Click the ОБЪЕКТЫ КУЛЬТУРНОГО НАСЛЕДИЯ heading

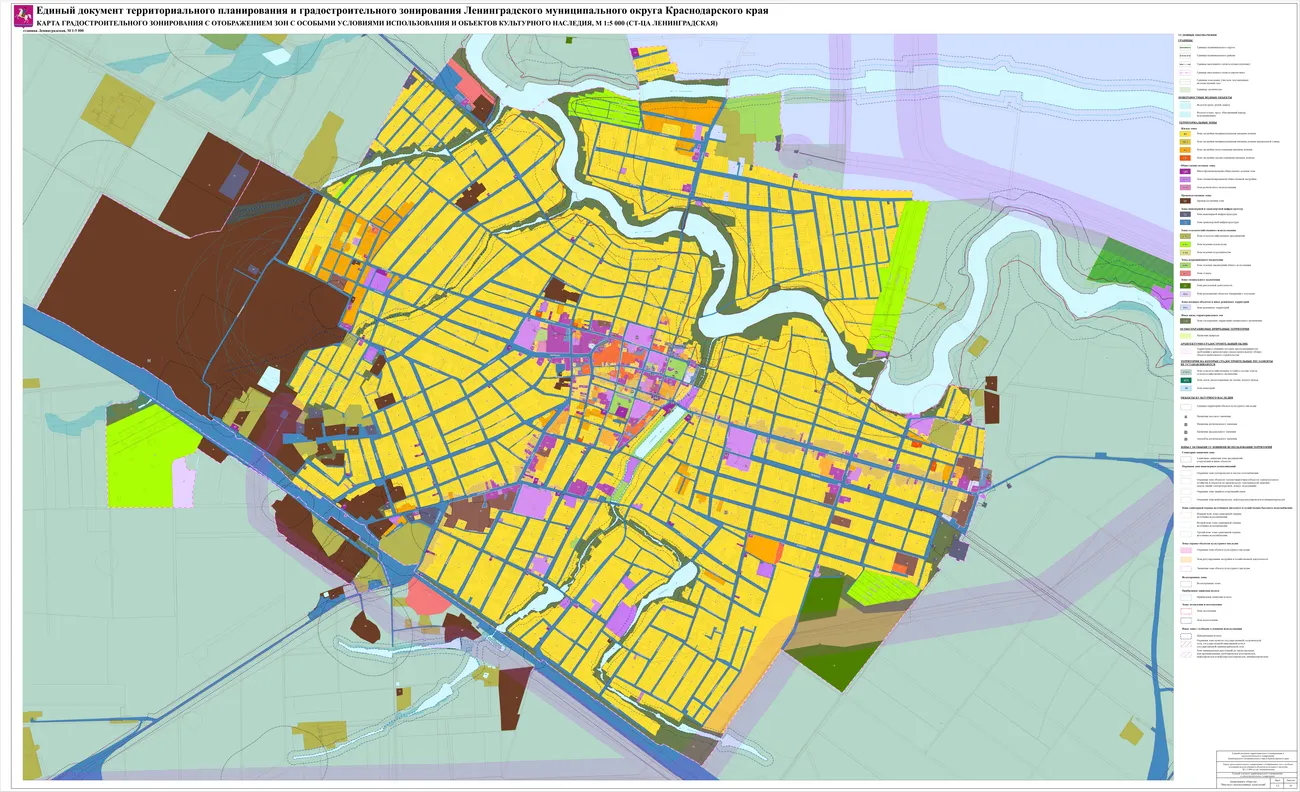1207,398
